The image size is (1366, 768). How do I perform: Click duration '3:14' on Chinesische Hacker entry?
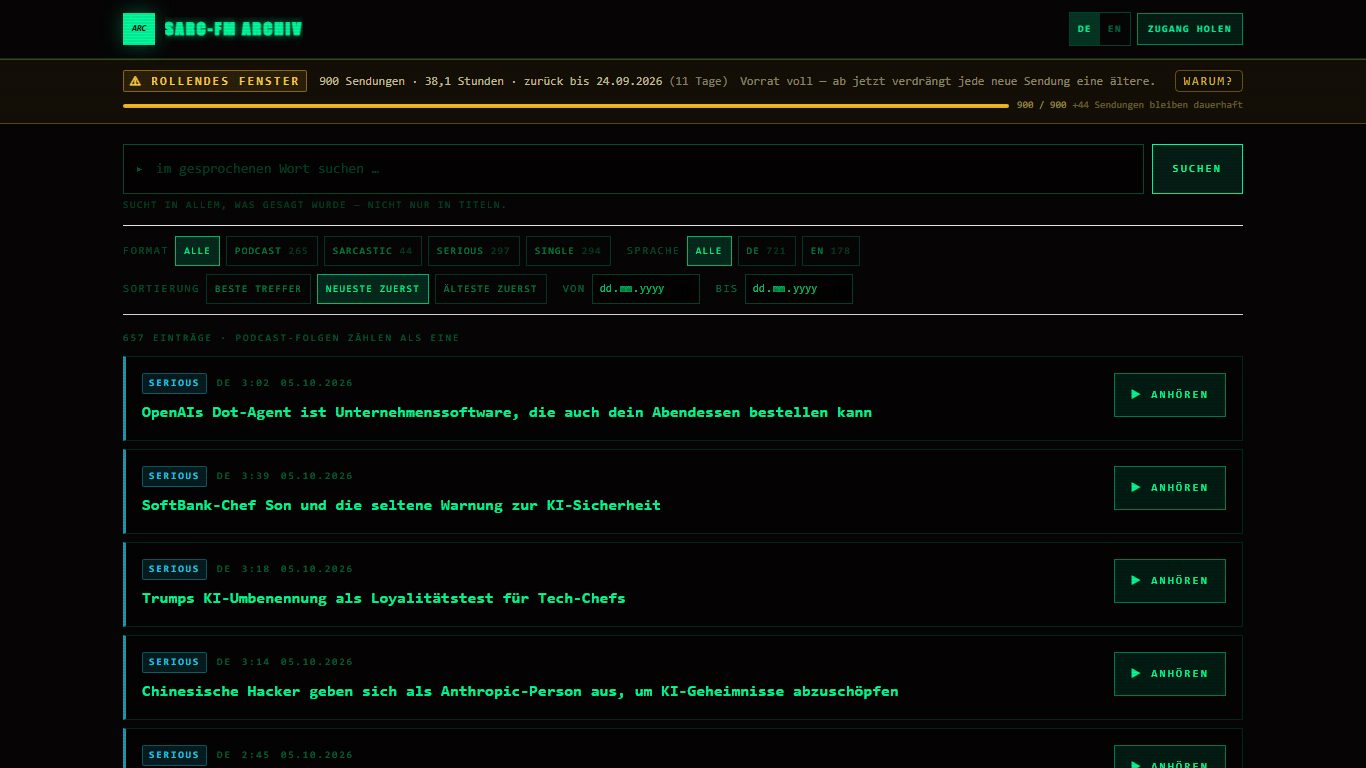pyautogui.click(x=255, y=662)
